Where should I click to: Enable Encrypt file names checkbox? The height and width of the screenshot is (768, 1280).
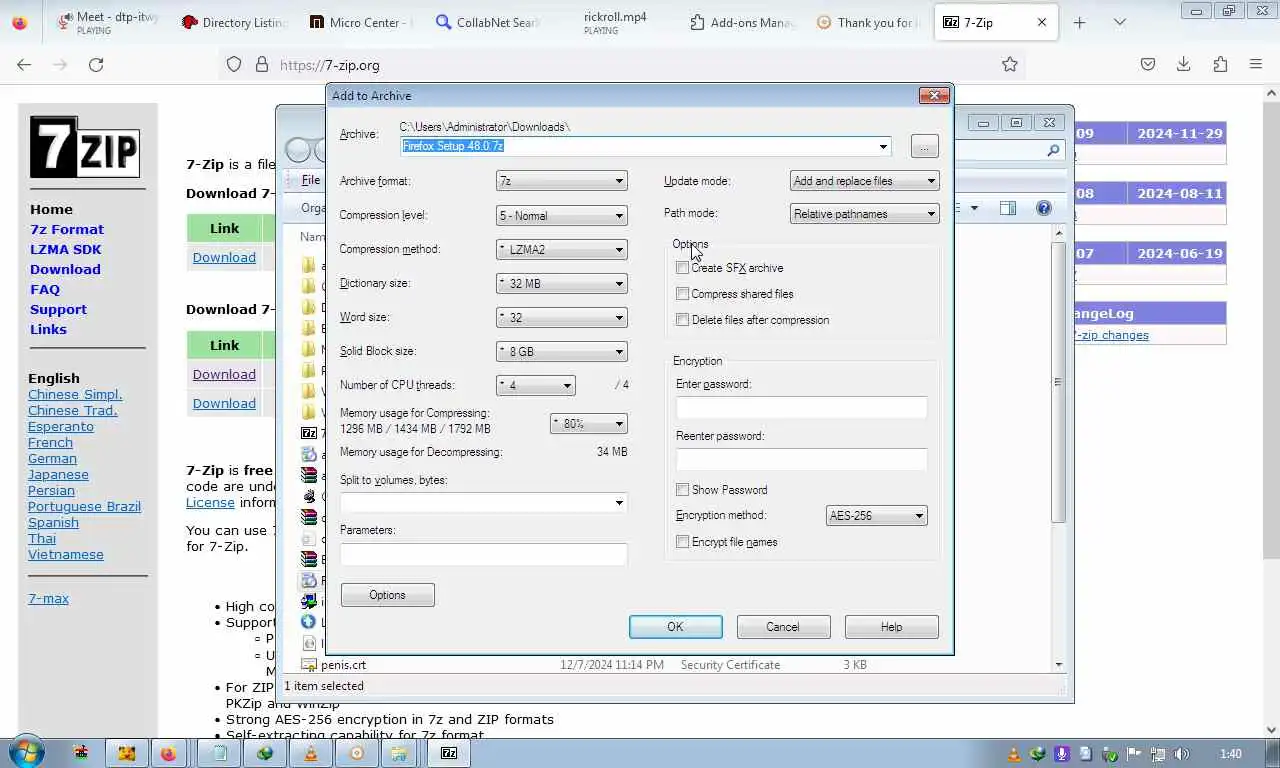[683, 542]
